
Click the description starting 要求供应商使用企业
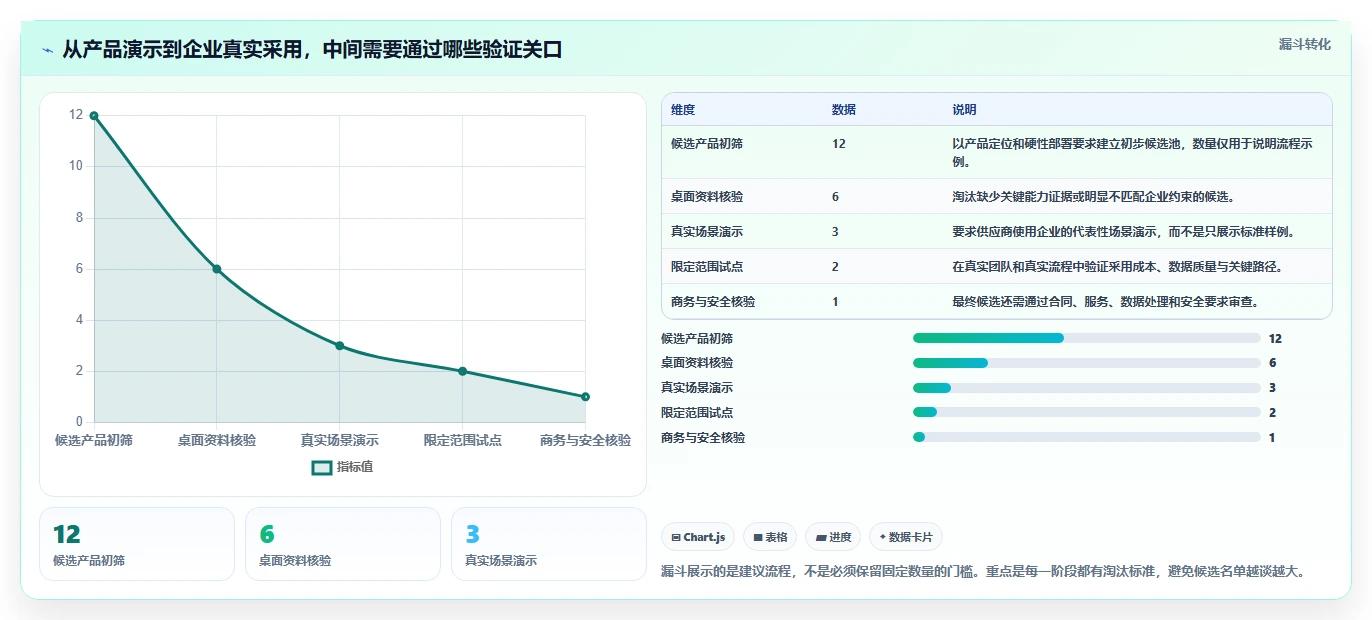coord(1124,232)
